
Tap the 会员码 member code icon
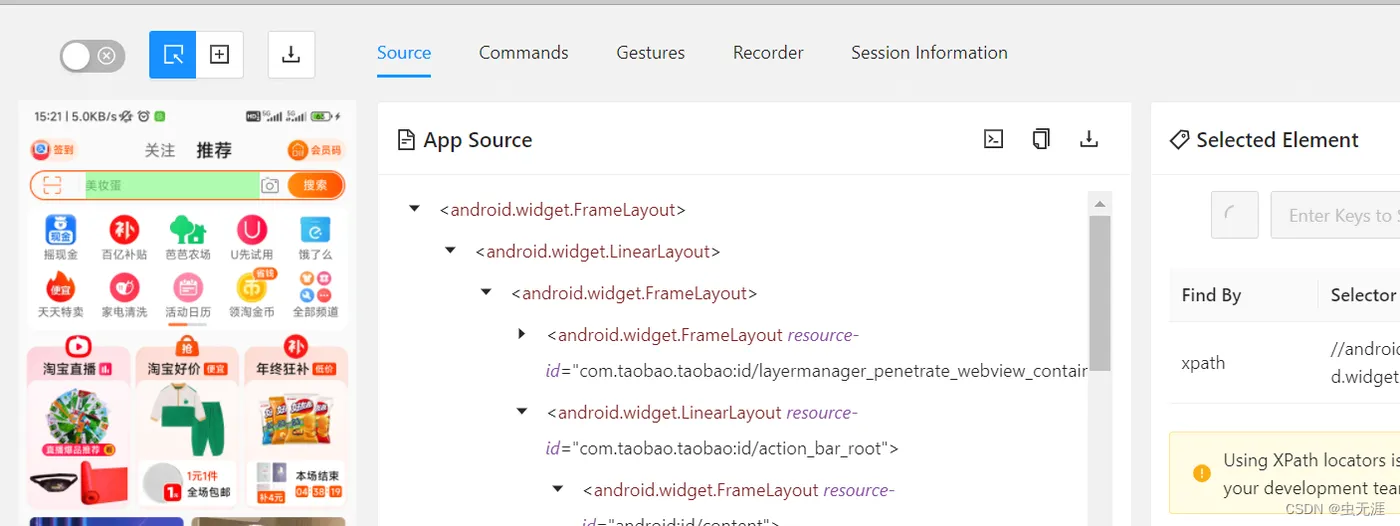(x=316, y=150)
